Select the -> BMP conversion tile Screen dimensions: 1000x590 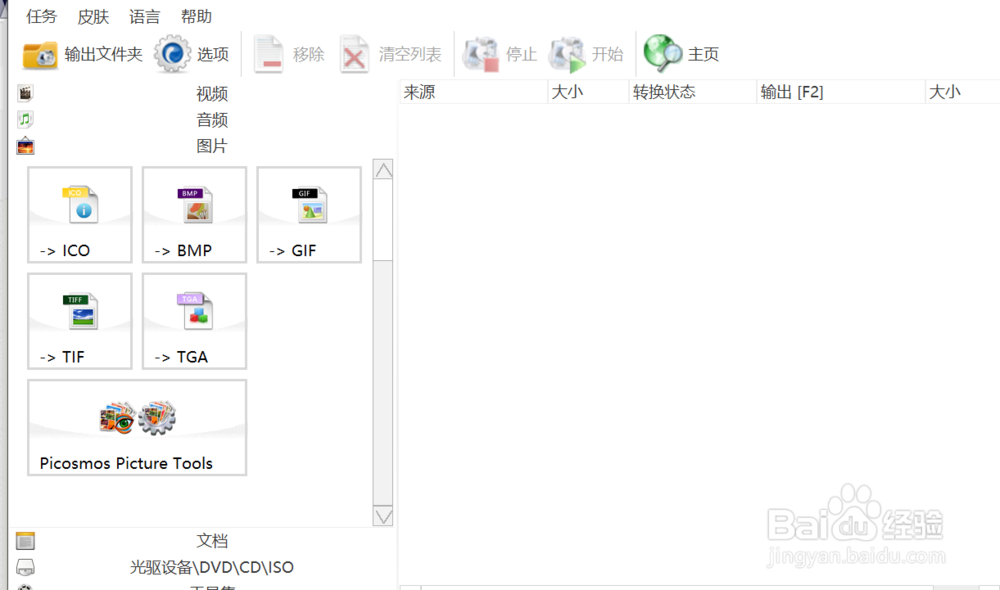[x=195, y=215]
